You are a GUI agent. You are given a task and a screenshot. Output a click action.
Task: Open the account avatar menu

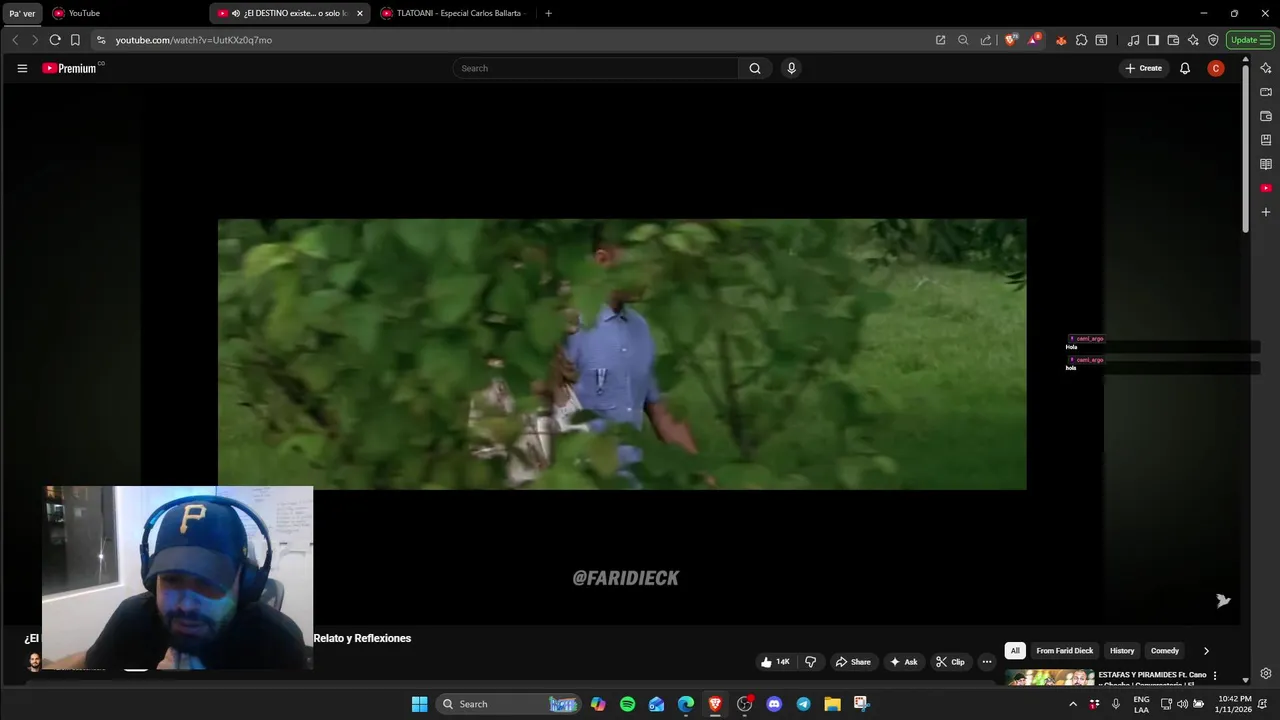1216,68
